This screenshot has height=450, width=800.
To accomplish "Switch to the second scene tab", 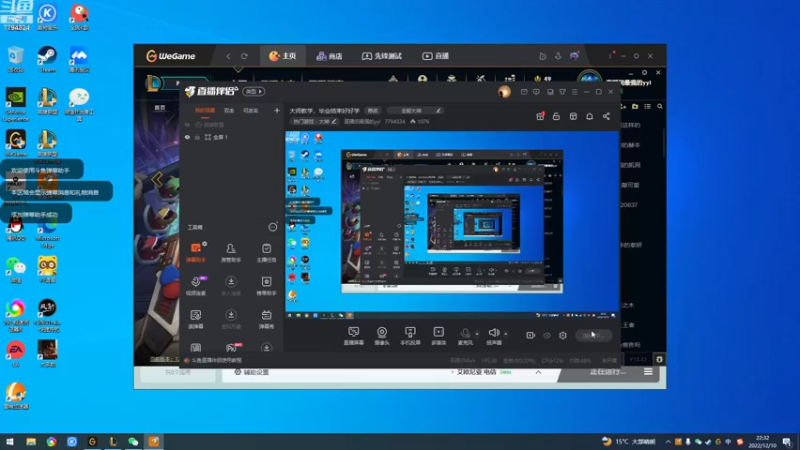I will pyautogui.click(x=229, y=111).
